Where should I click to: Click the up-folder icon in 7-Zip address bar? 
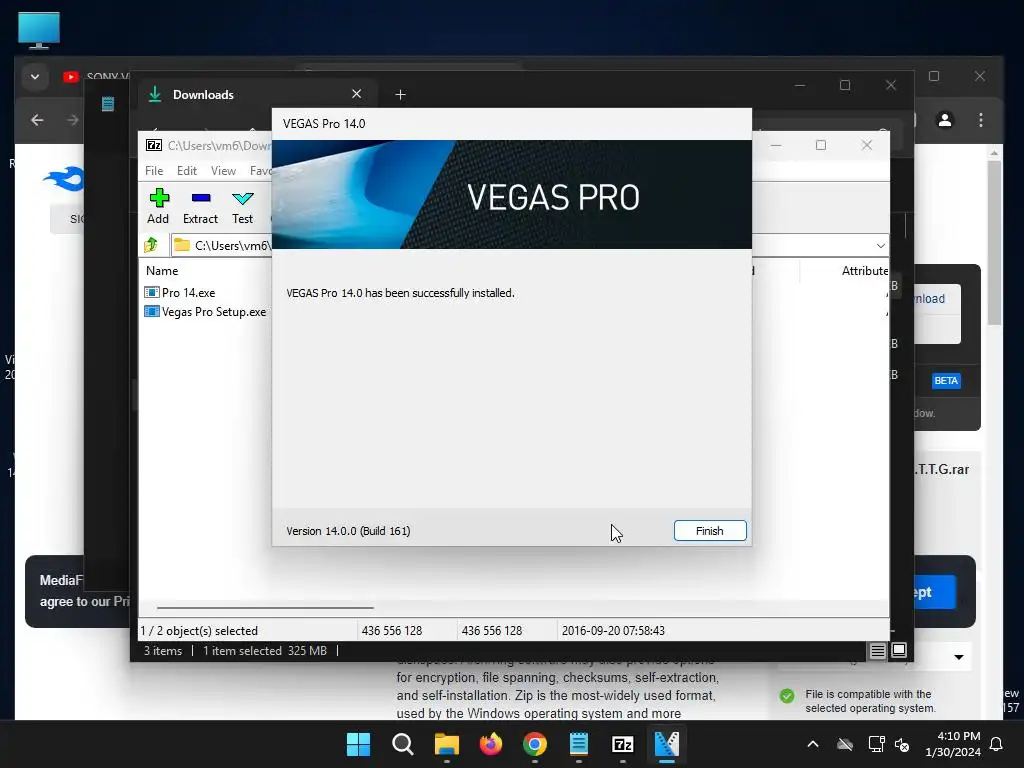152,245
